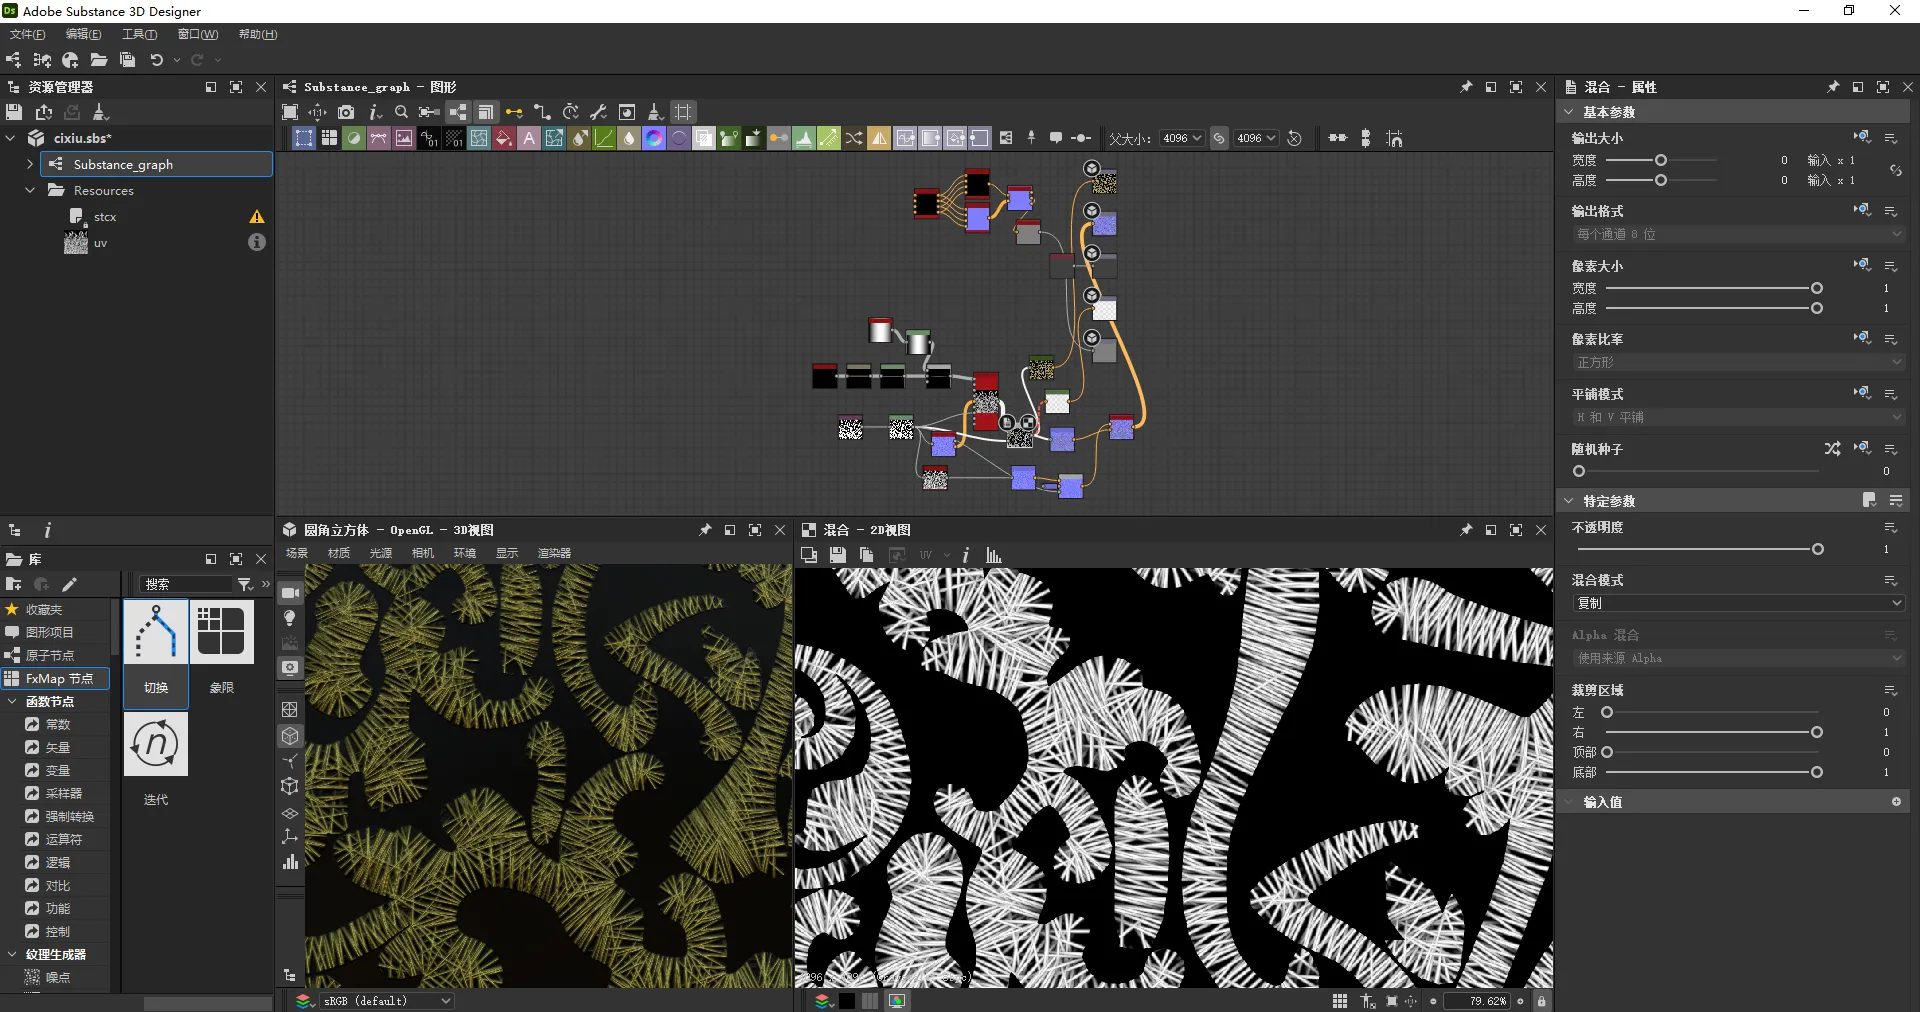Open the 混合模式 blend mode dropdown
Viewport: 1920px width, 1012px height.
click(1736, 603)
